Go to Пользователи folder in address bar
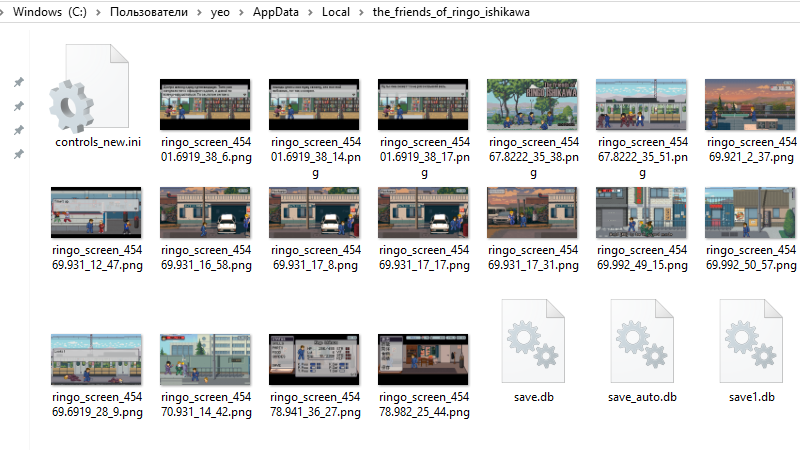Screen dimensions: 800x450 pos(148,12)
